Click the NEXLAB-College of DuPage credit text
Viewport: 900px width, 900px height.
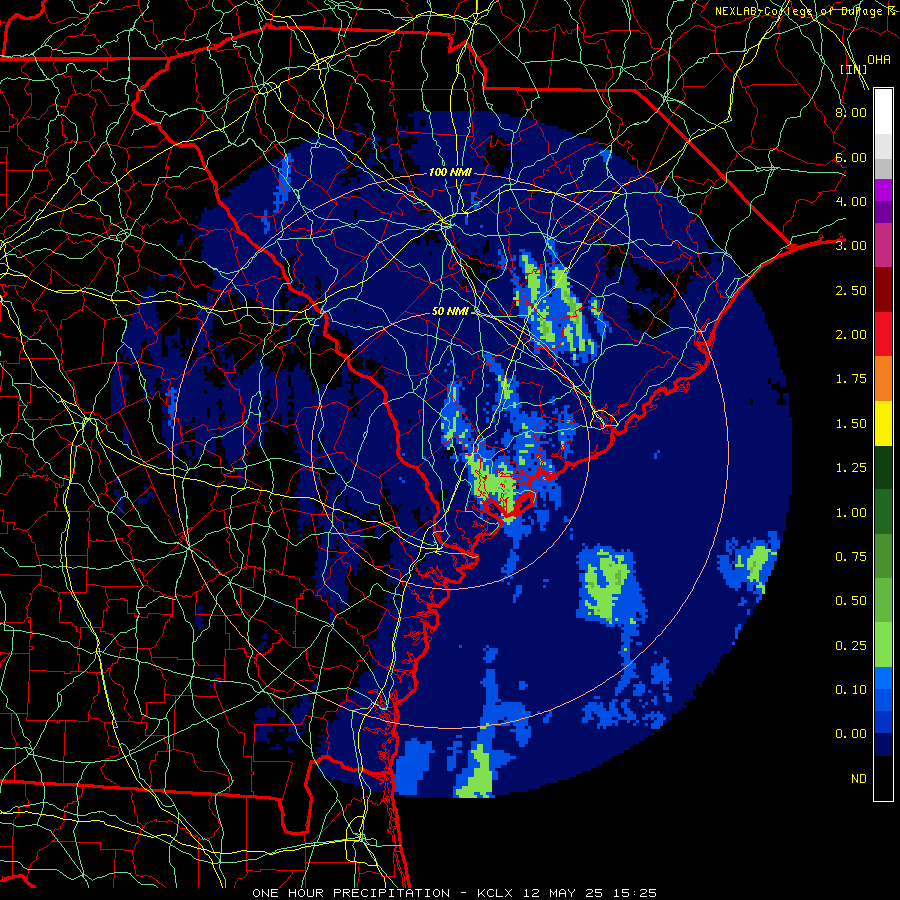pyautogui.click(x=807, y=11)
